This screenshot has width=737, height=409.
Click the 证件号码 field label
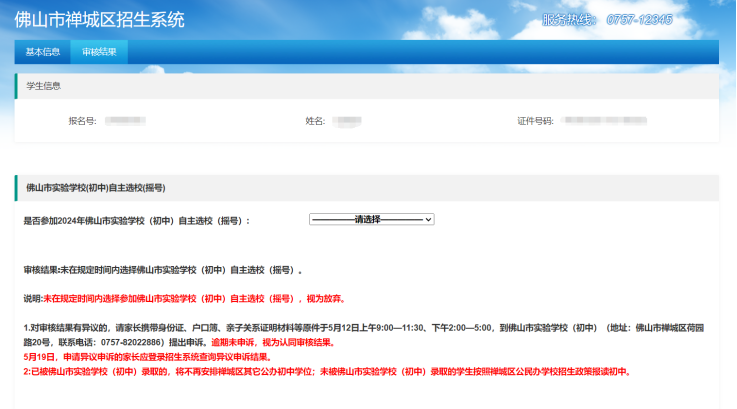coord(535,121)
